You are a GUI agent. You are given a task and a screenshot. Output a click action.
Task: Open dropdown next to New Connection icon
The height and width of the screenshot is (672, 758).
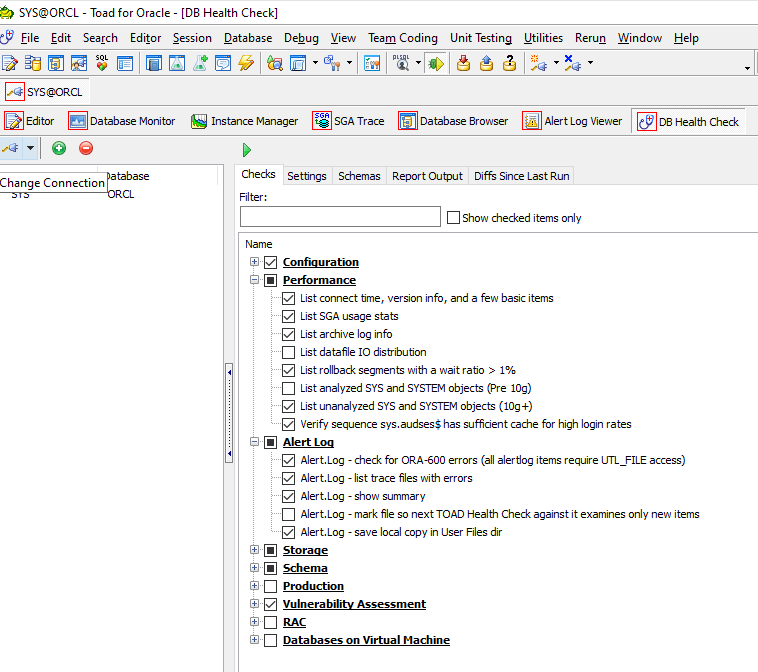pos(556,63)
